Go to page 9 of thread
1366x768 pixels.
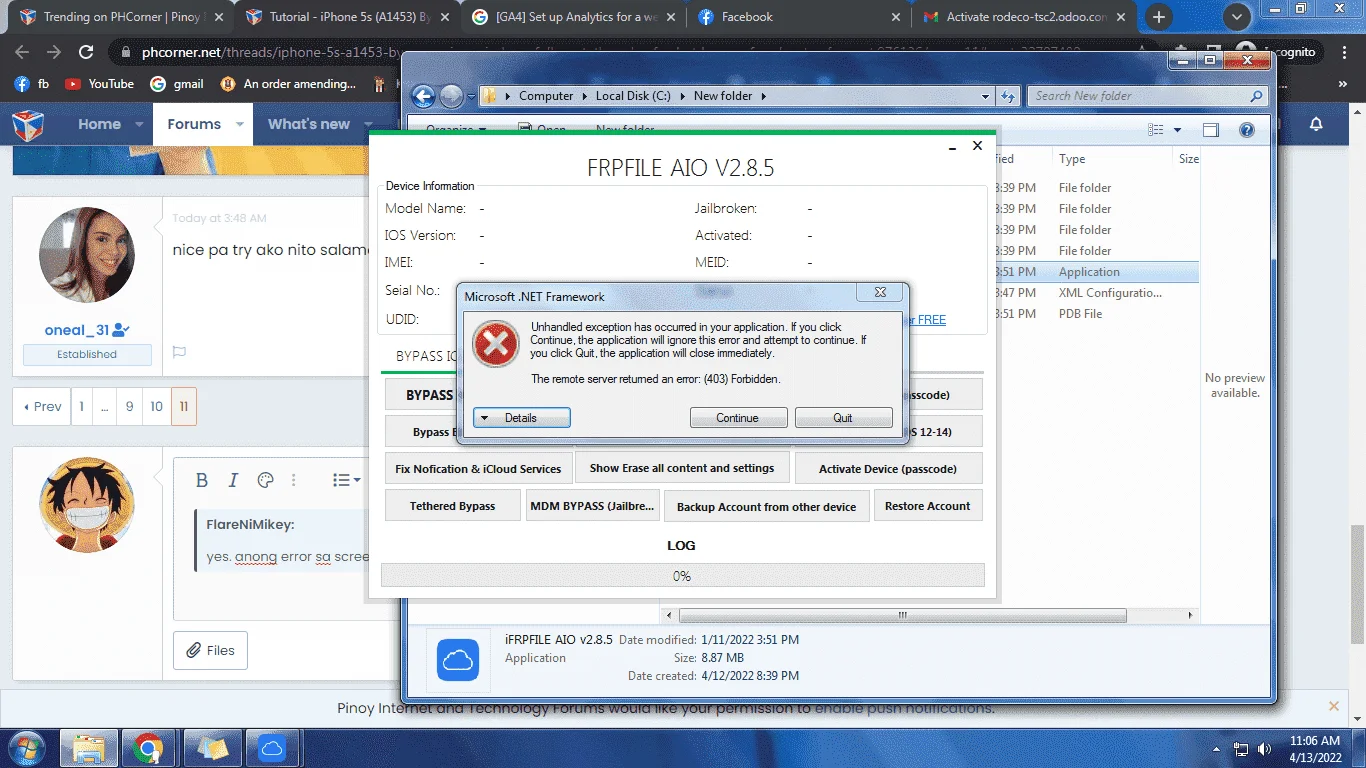[129, 406]
